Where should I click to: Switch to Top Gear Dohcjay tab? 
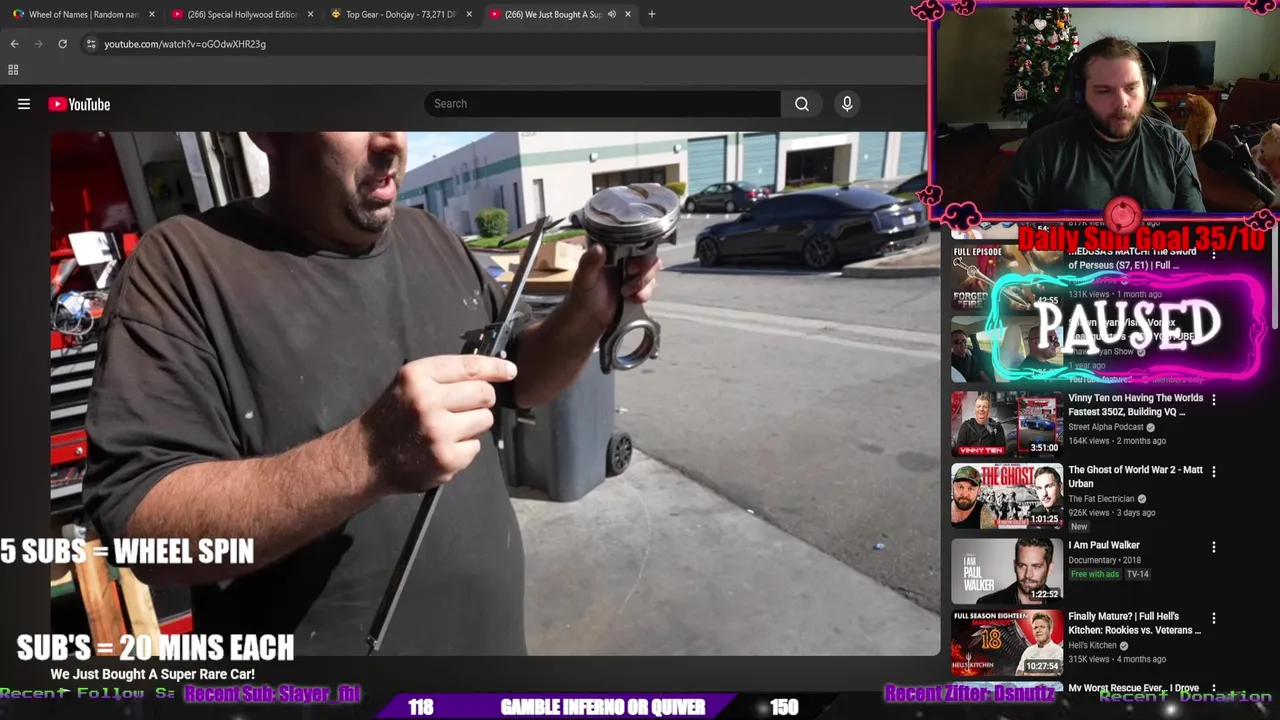(x=401, y=14)
